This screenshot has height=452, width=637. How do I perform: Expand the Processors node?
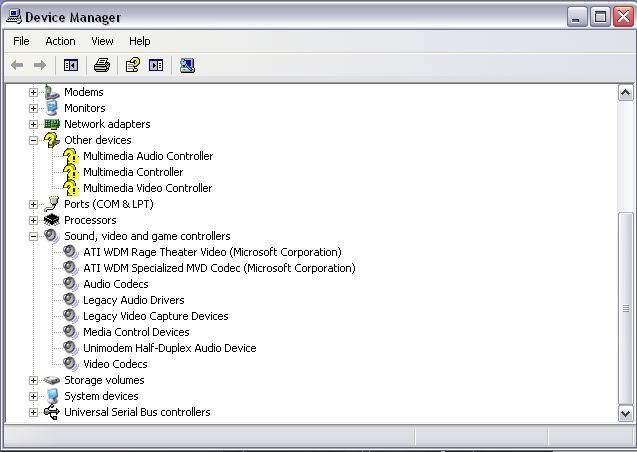pos(33,220)
